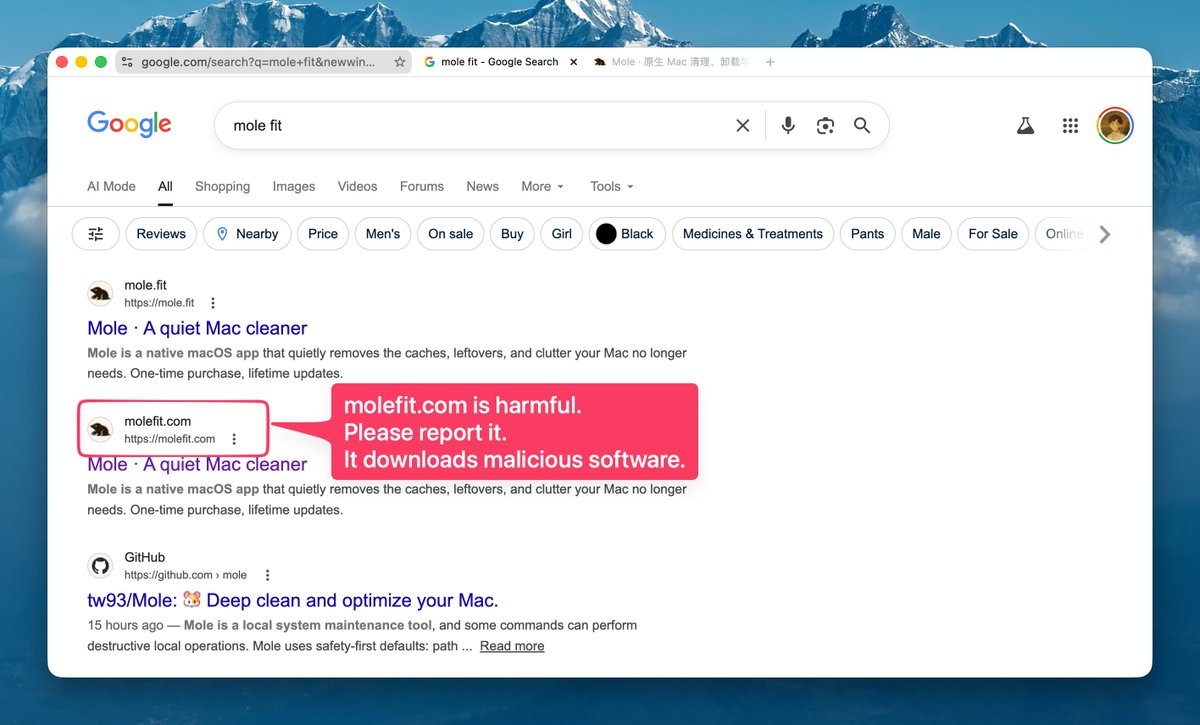Open search by image camera icon
Viewport: 1200px width, 725px height.
[825, 126]
